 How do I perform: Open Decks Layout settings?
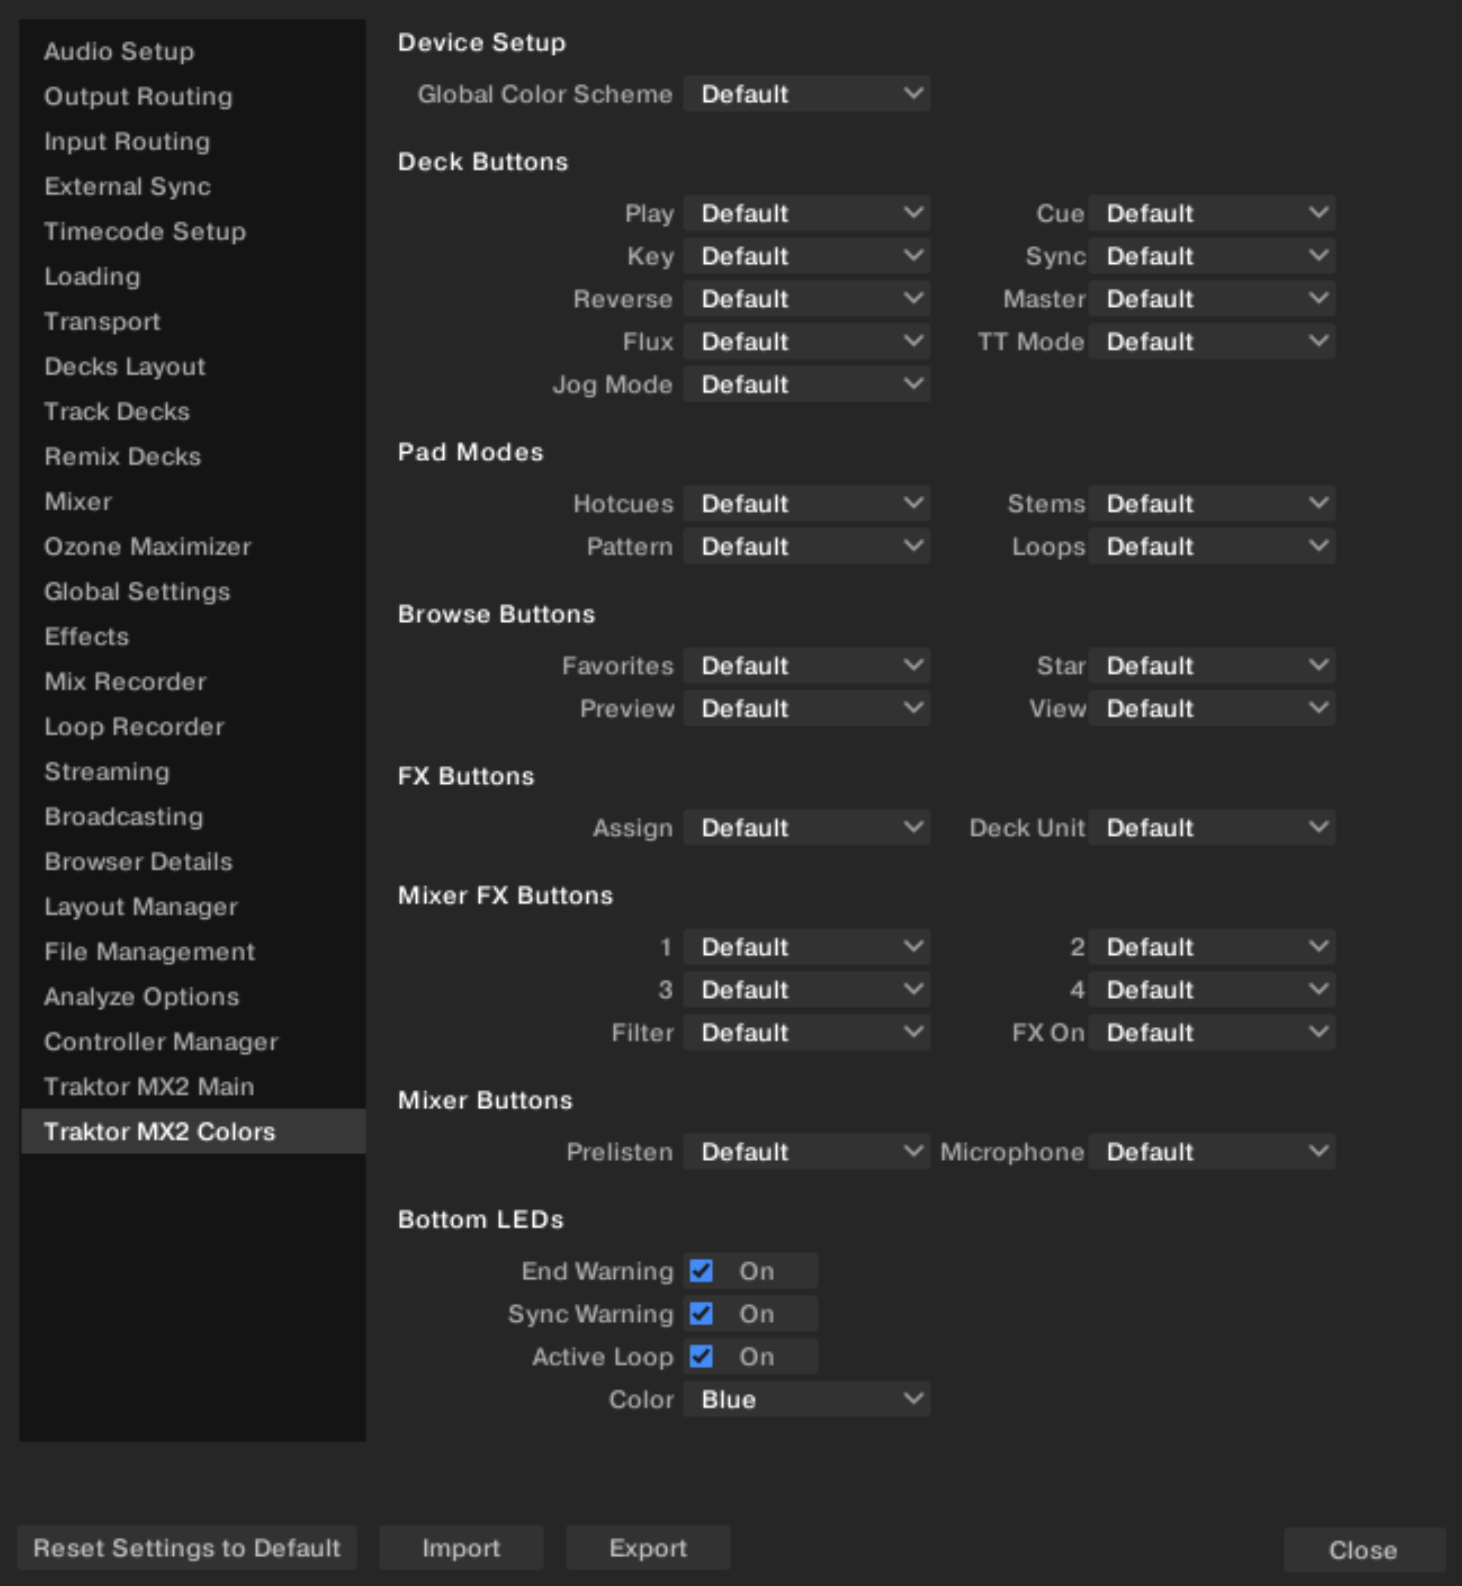tap(193, 366)
